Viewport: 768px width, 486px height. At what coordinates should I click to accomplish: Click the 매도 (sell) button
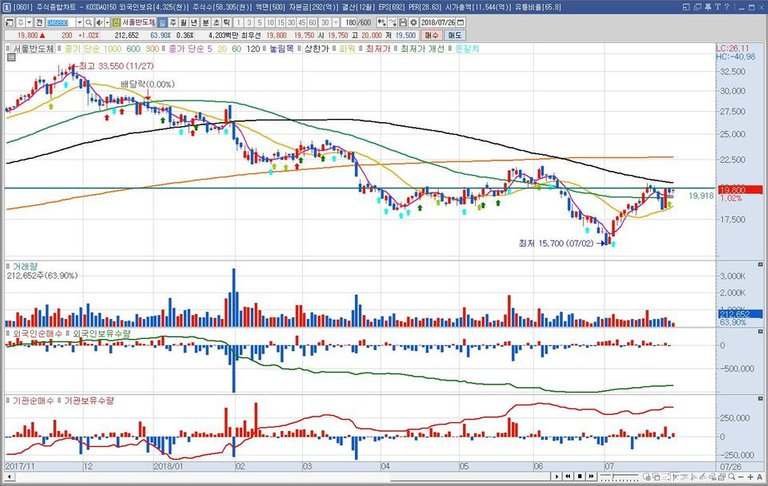point(455,34)
